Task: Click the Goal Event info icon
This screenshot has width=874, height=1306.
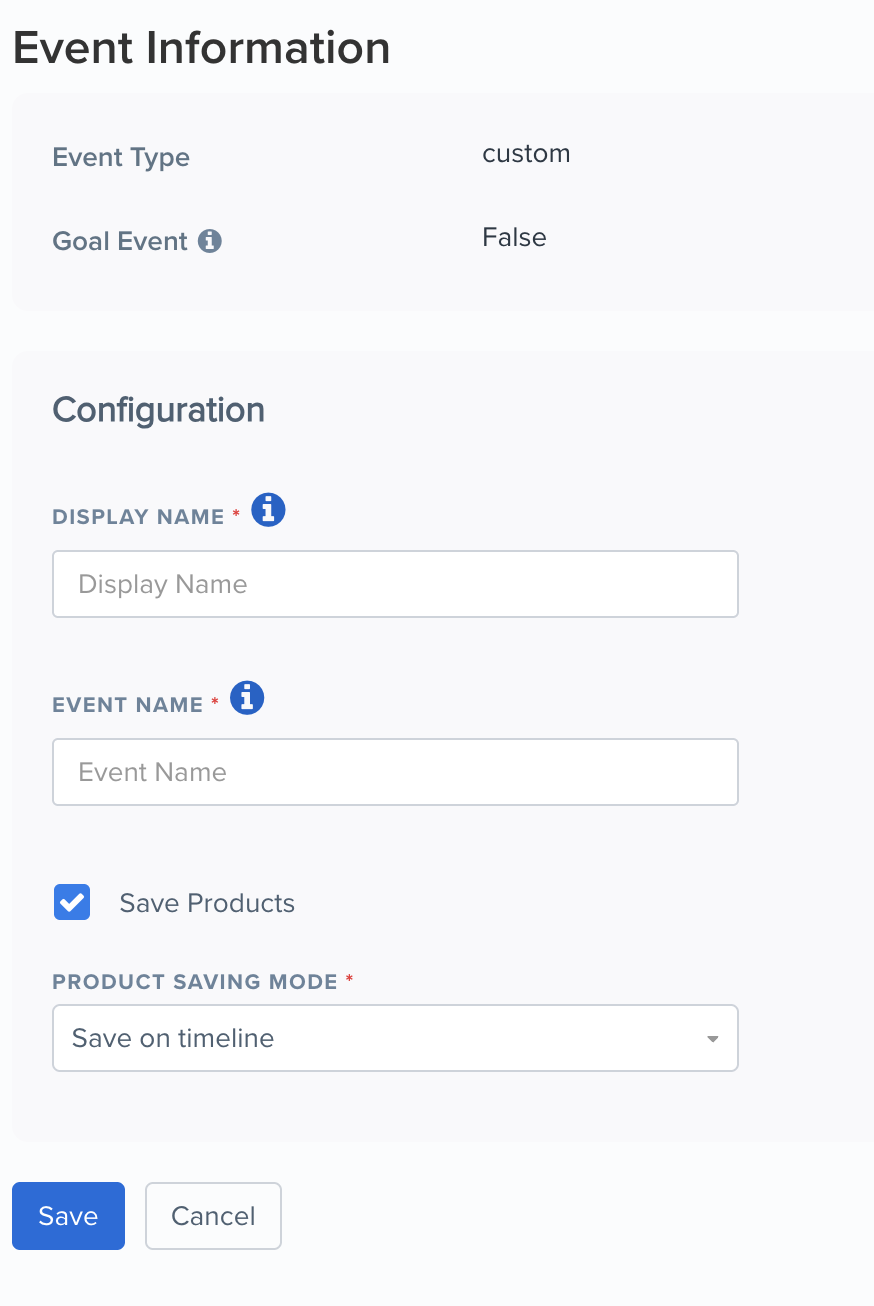Action: pyautogui.click(x=211, y=240)
